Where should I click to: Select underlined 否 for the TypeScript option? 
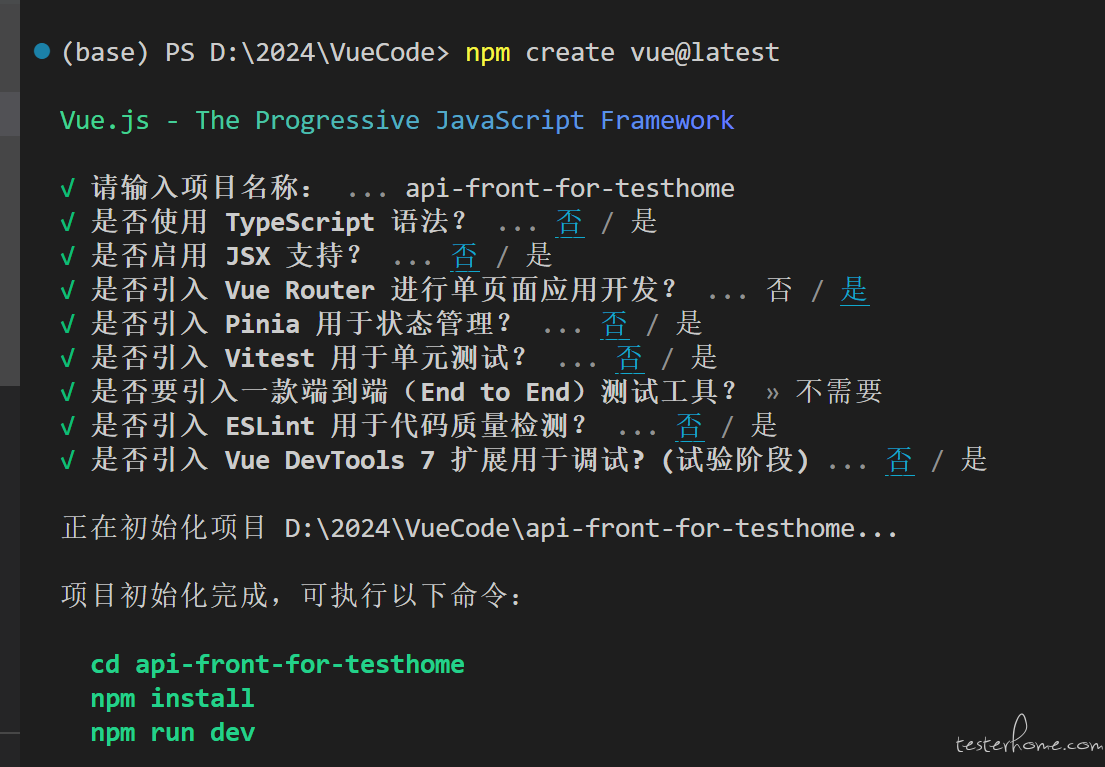569,222
